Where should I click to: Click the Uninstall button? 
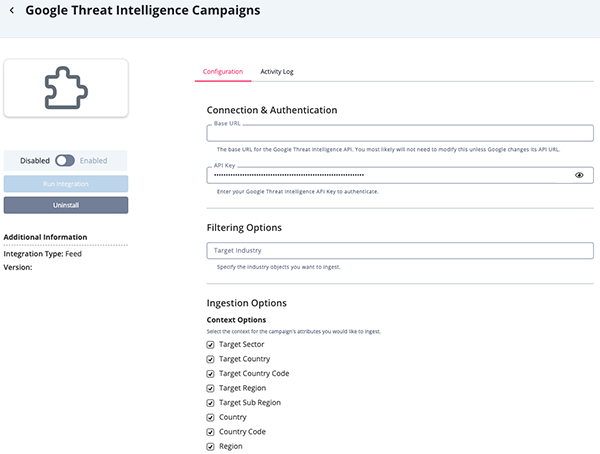(66, 205)
